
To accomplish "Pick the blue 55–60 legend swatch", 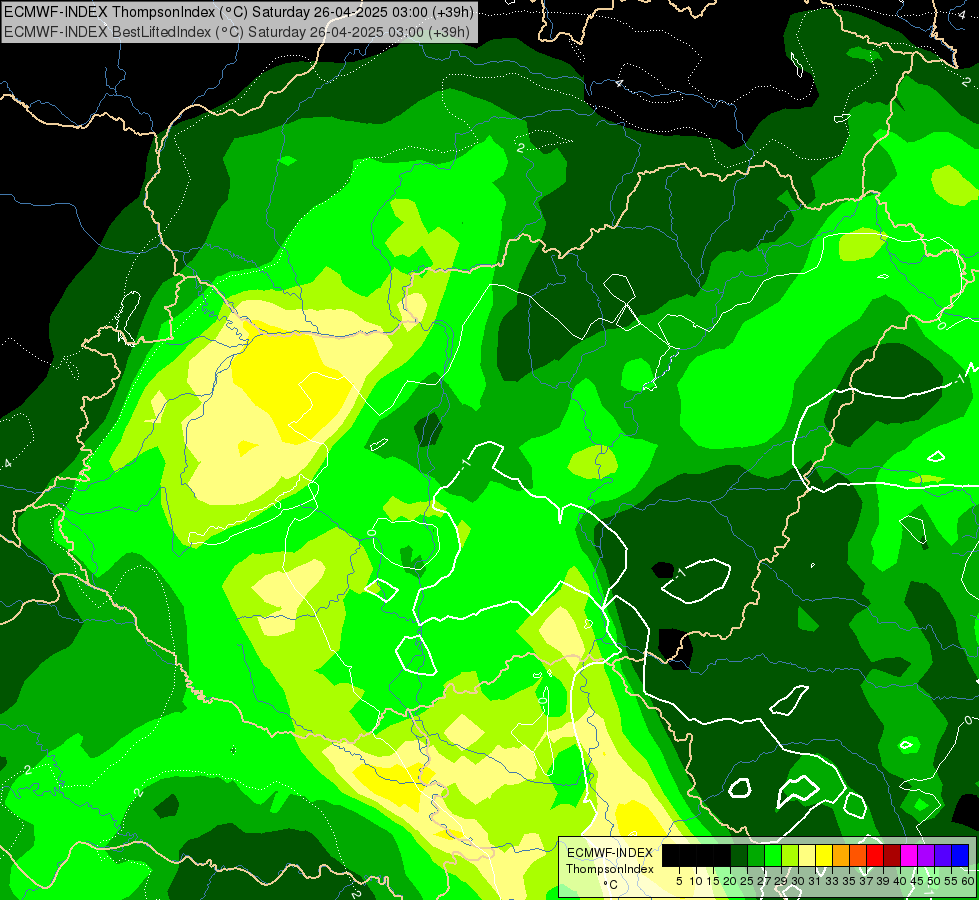I will (x=960, y=856).
